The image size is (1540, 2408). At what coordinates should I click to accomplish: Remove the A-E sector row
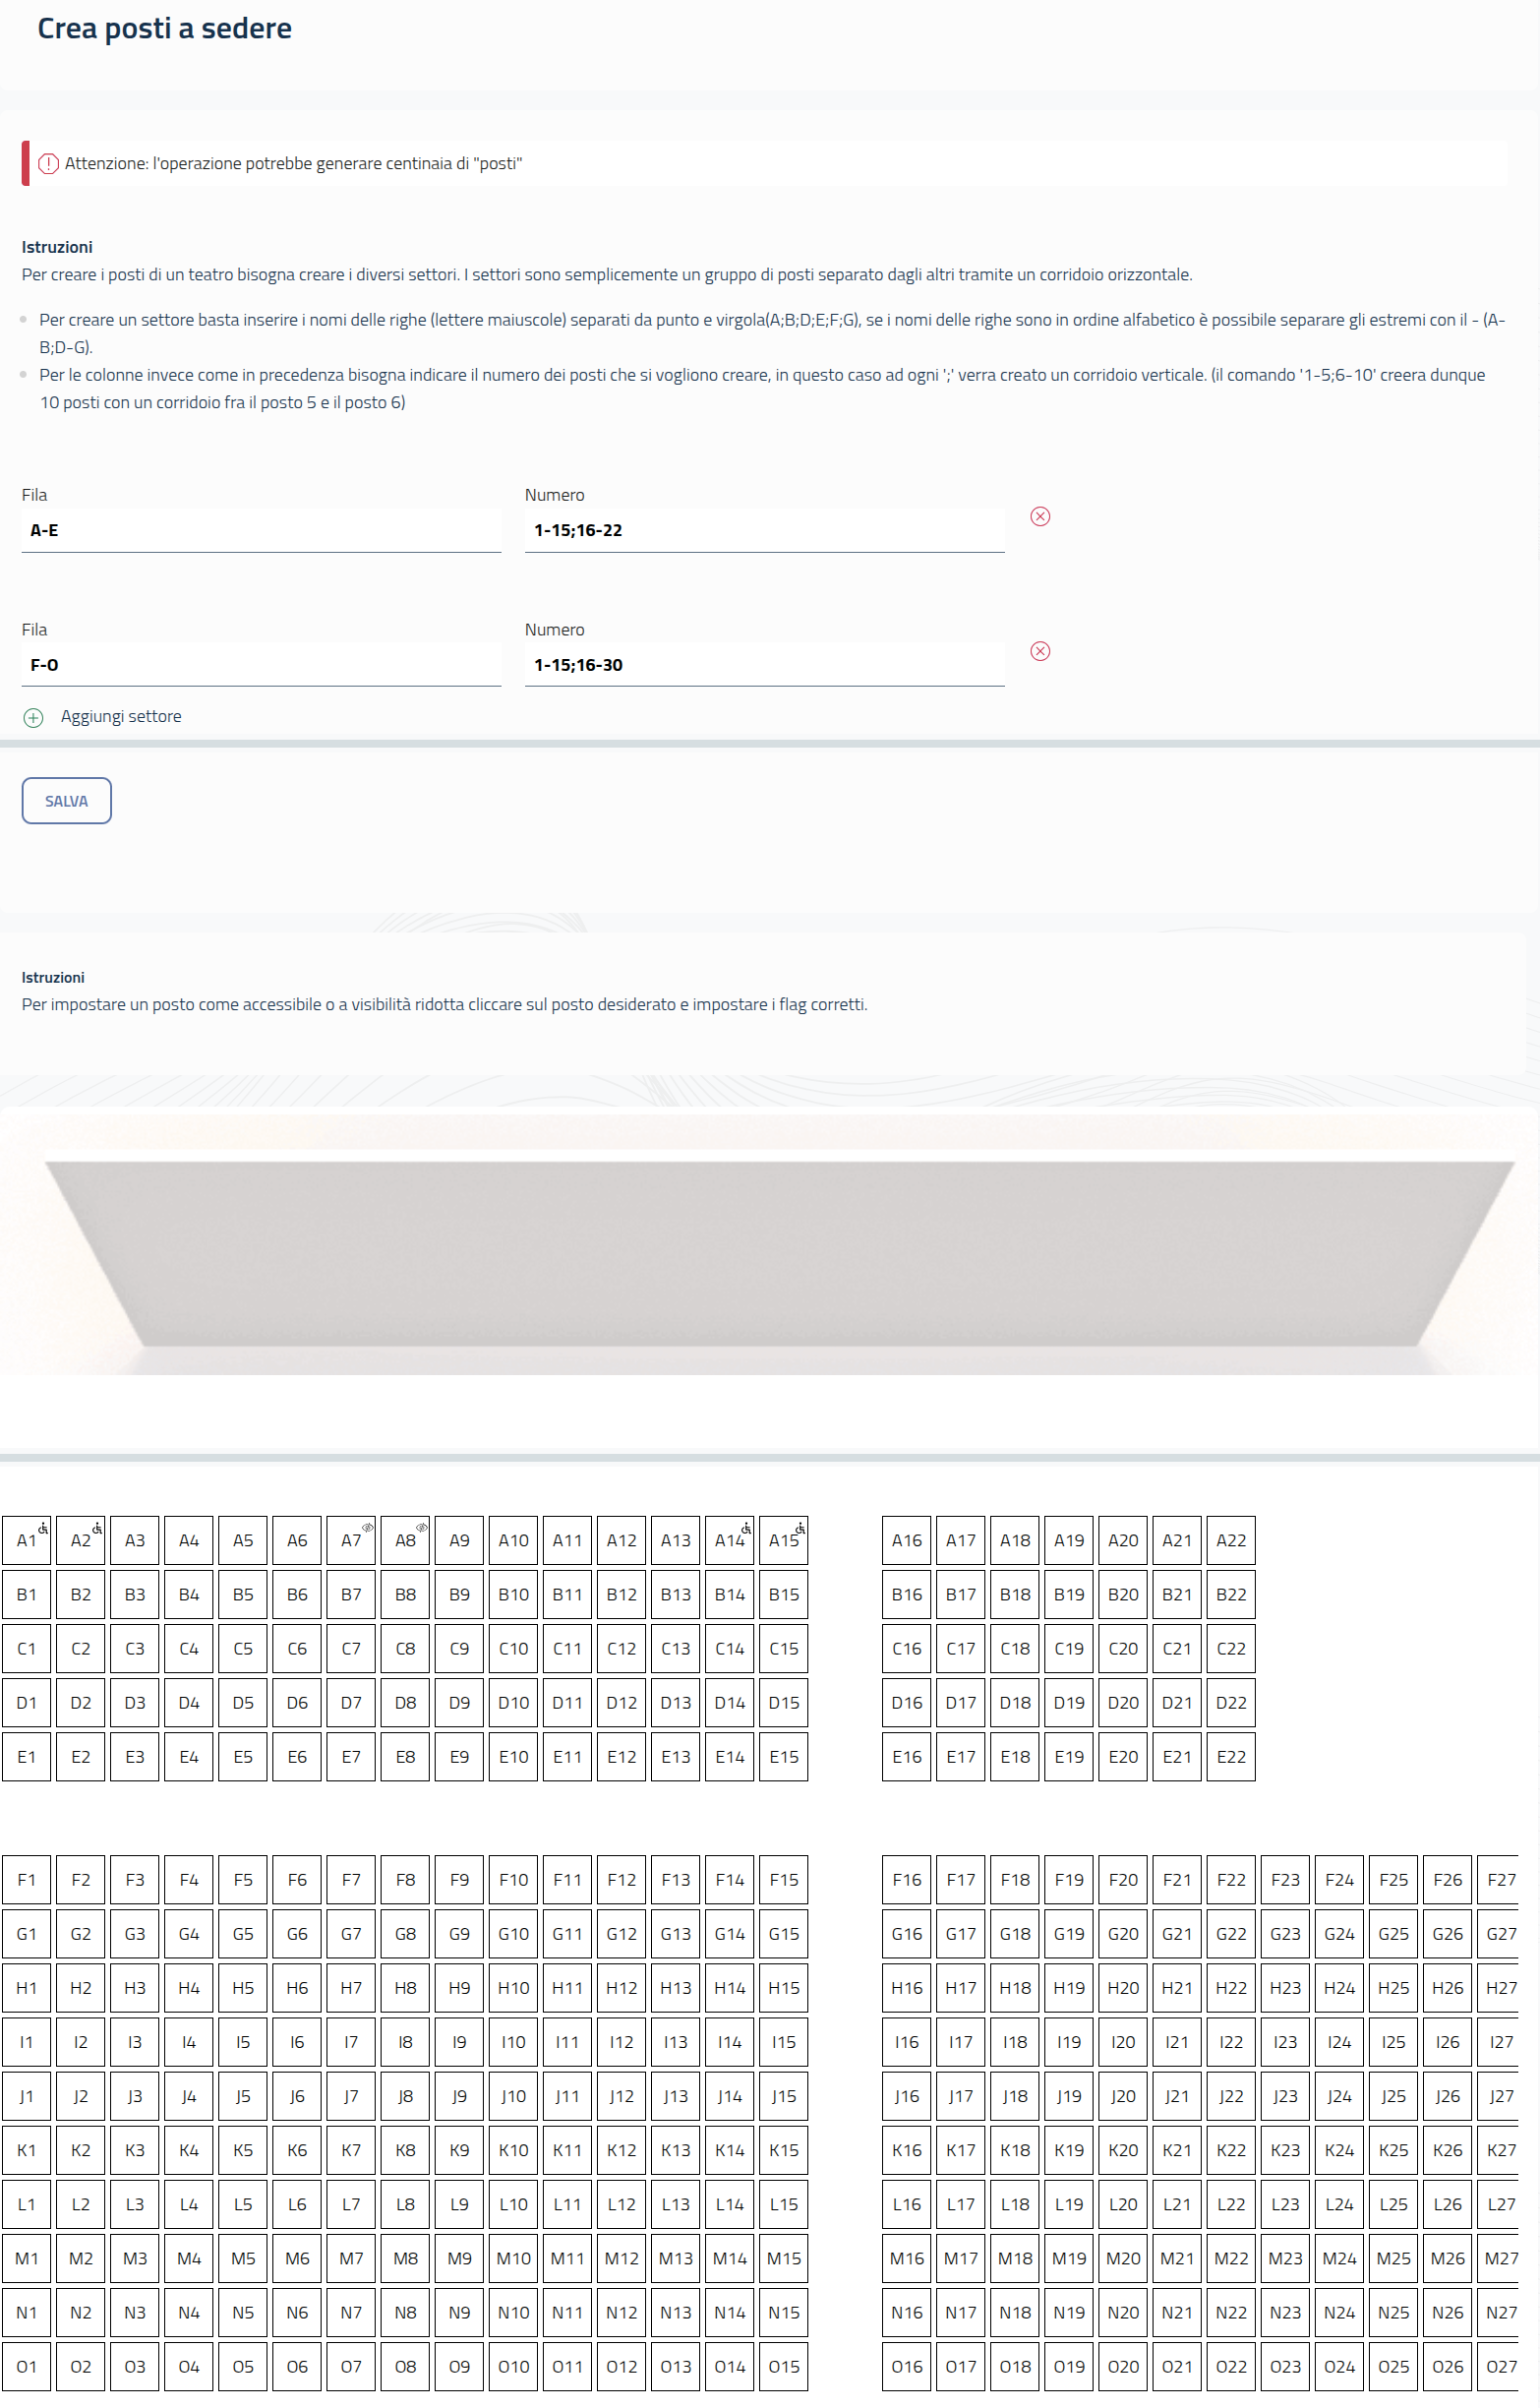[1040, 516]
